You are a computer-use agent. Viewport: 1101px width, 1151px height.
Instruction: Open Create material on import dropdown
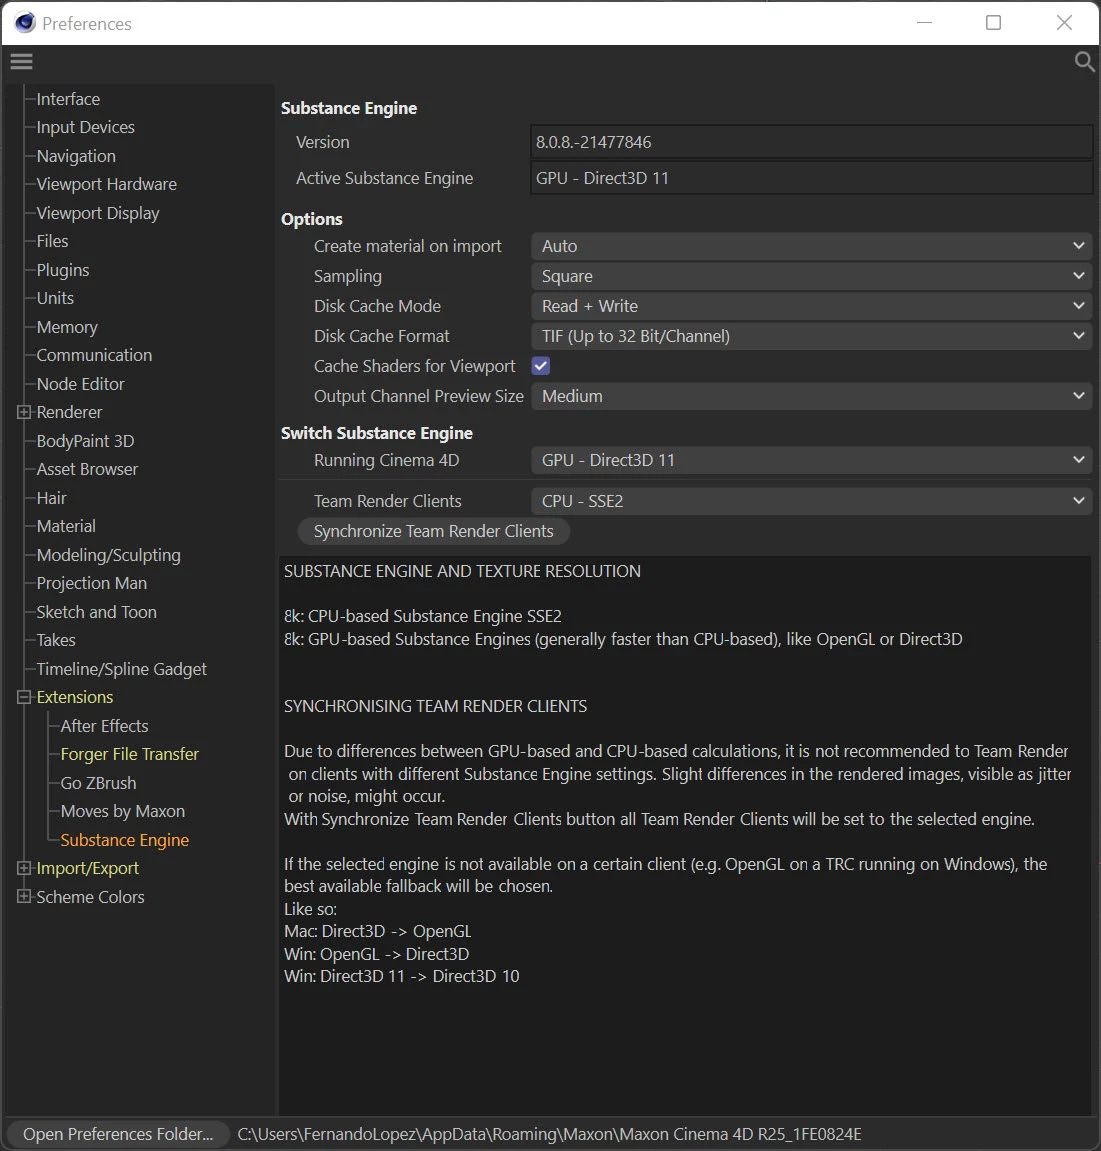[x=812, y=246]
